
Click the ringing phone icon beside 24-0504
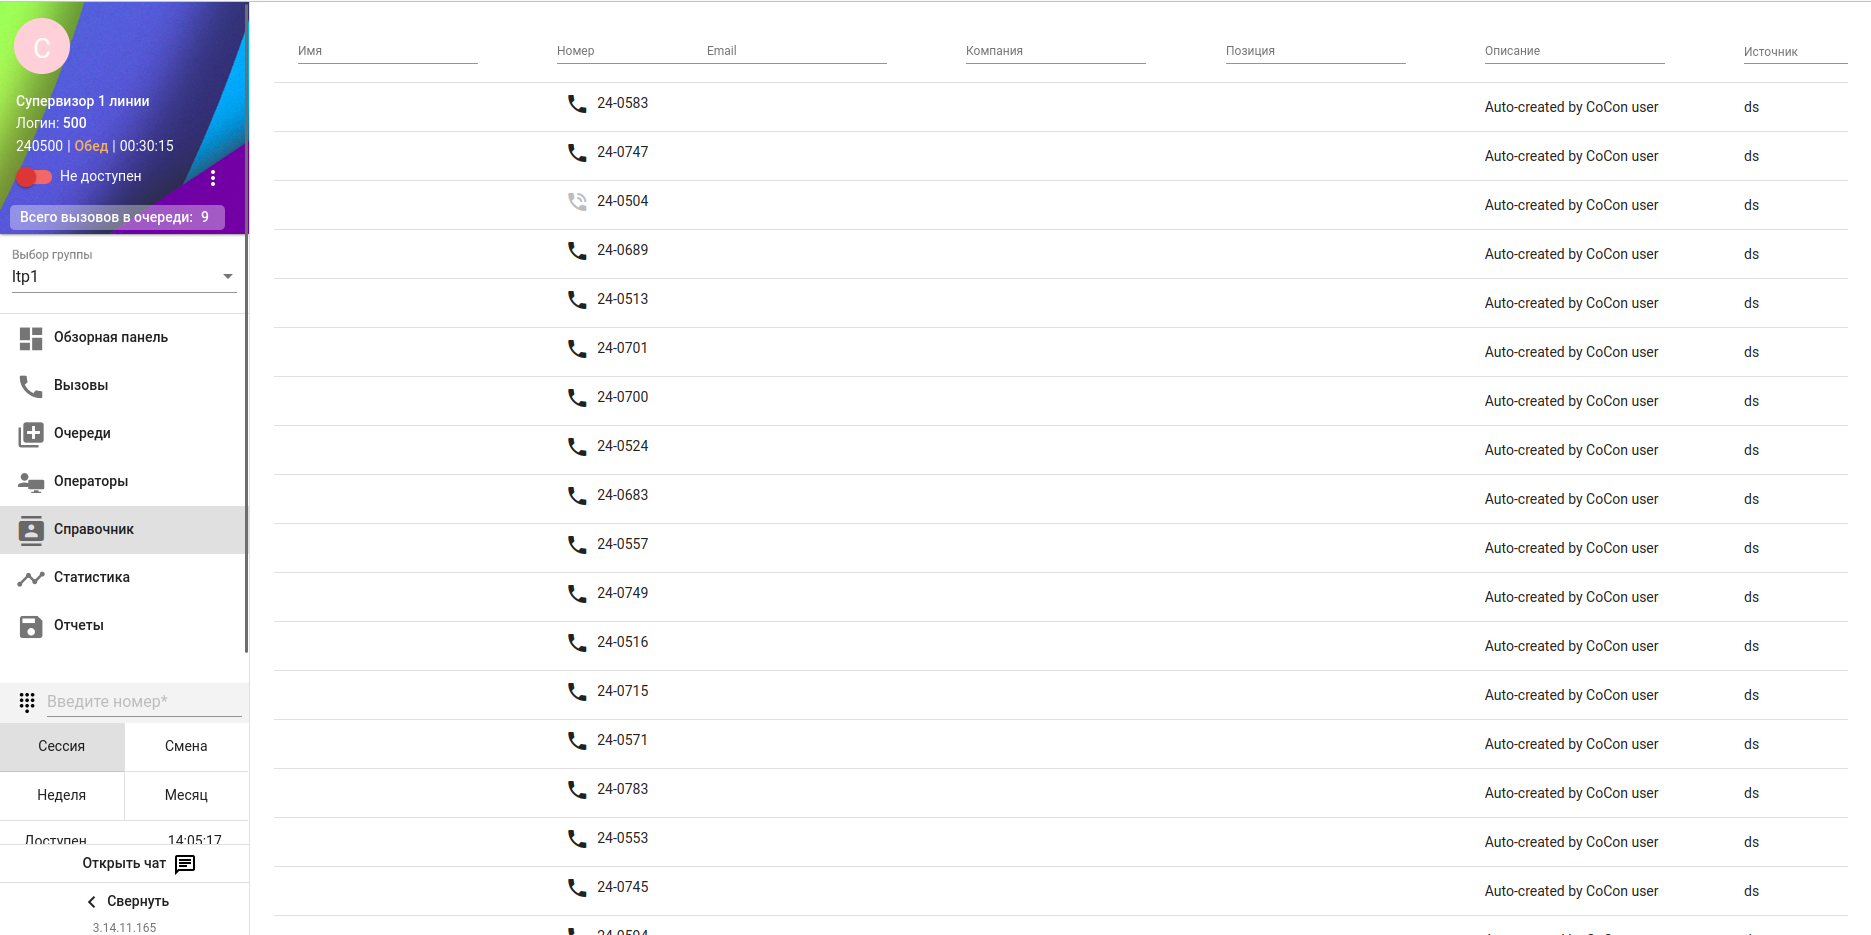tap(577, 201)
